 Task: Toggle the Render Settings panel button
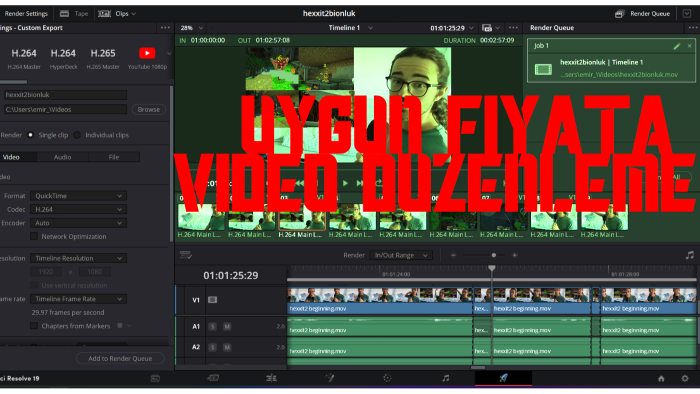(26, 14)
